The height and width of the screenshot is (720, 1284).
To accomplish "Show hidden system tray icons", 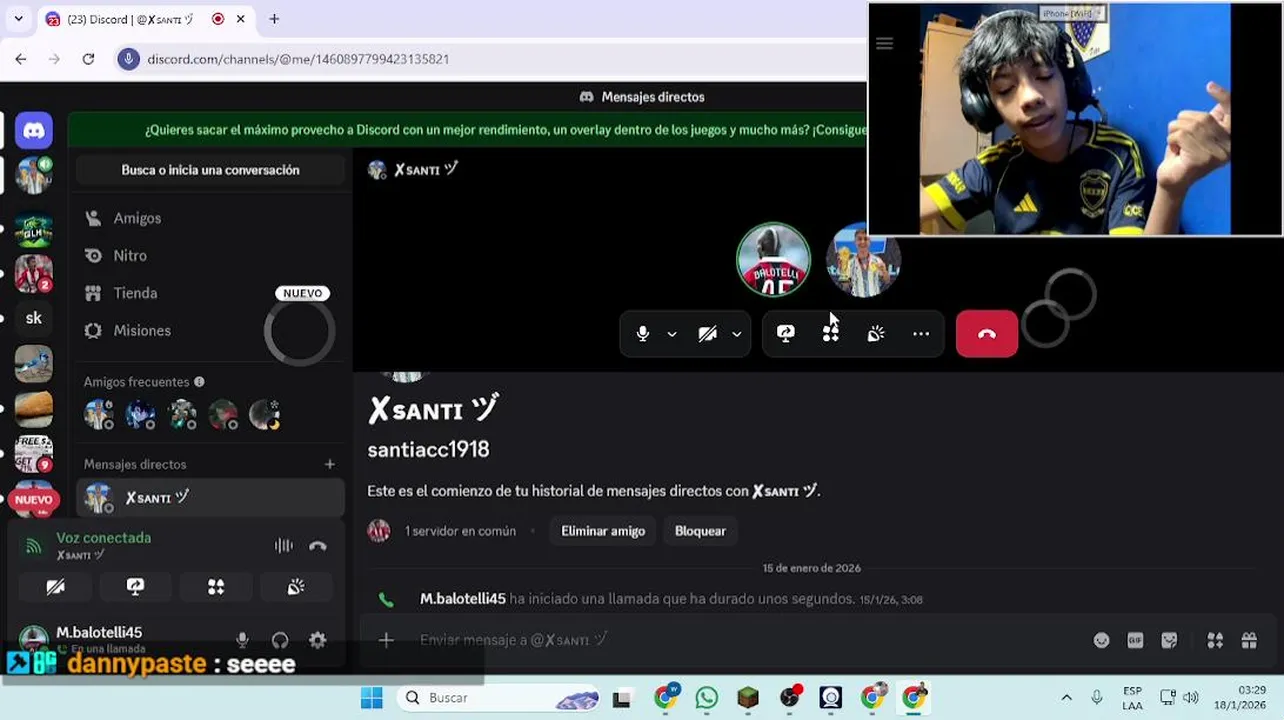I will pyautogui.click(x=1066, y=698).
